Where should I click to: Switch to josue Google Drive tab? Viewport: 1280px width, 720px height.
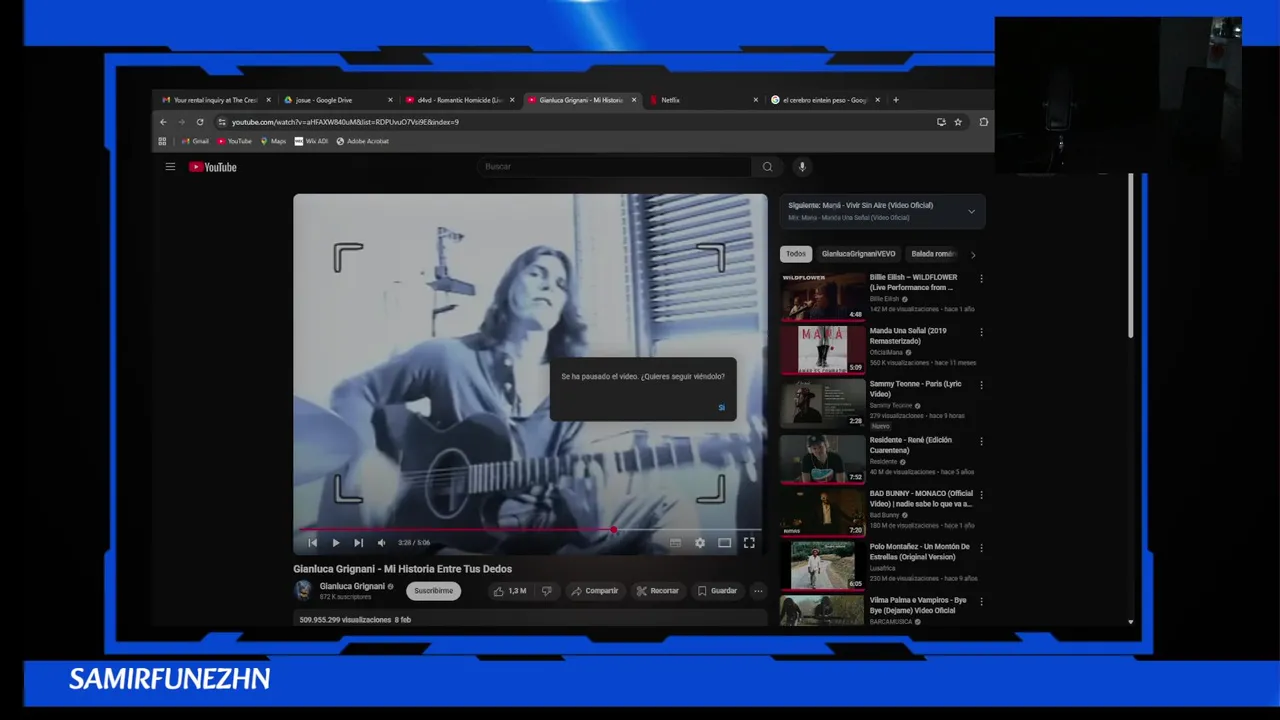337,100
